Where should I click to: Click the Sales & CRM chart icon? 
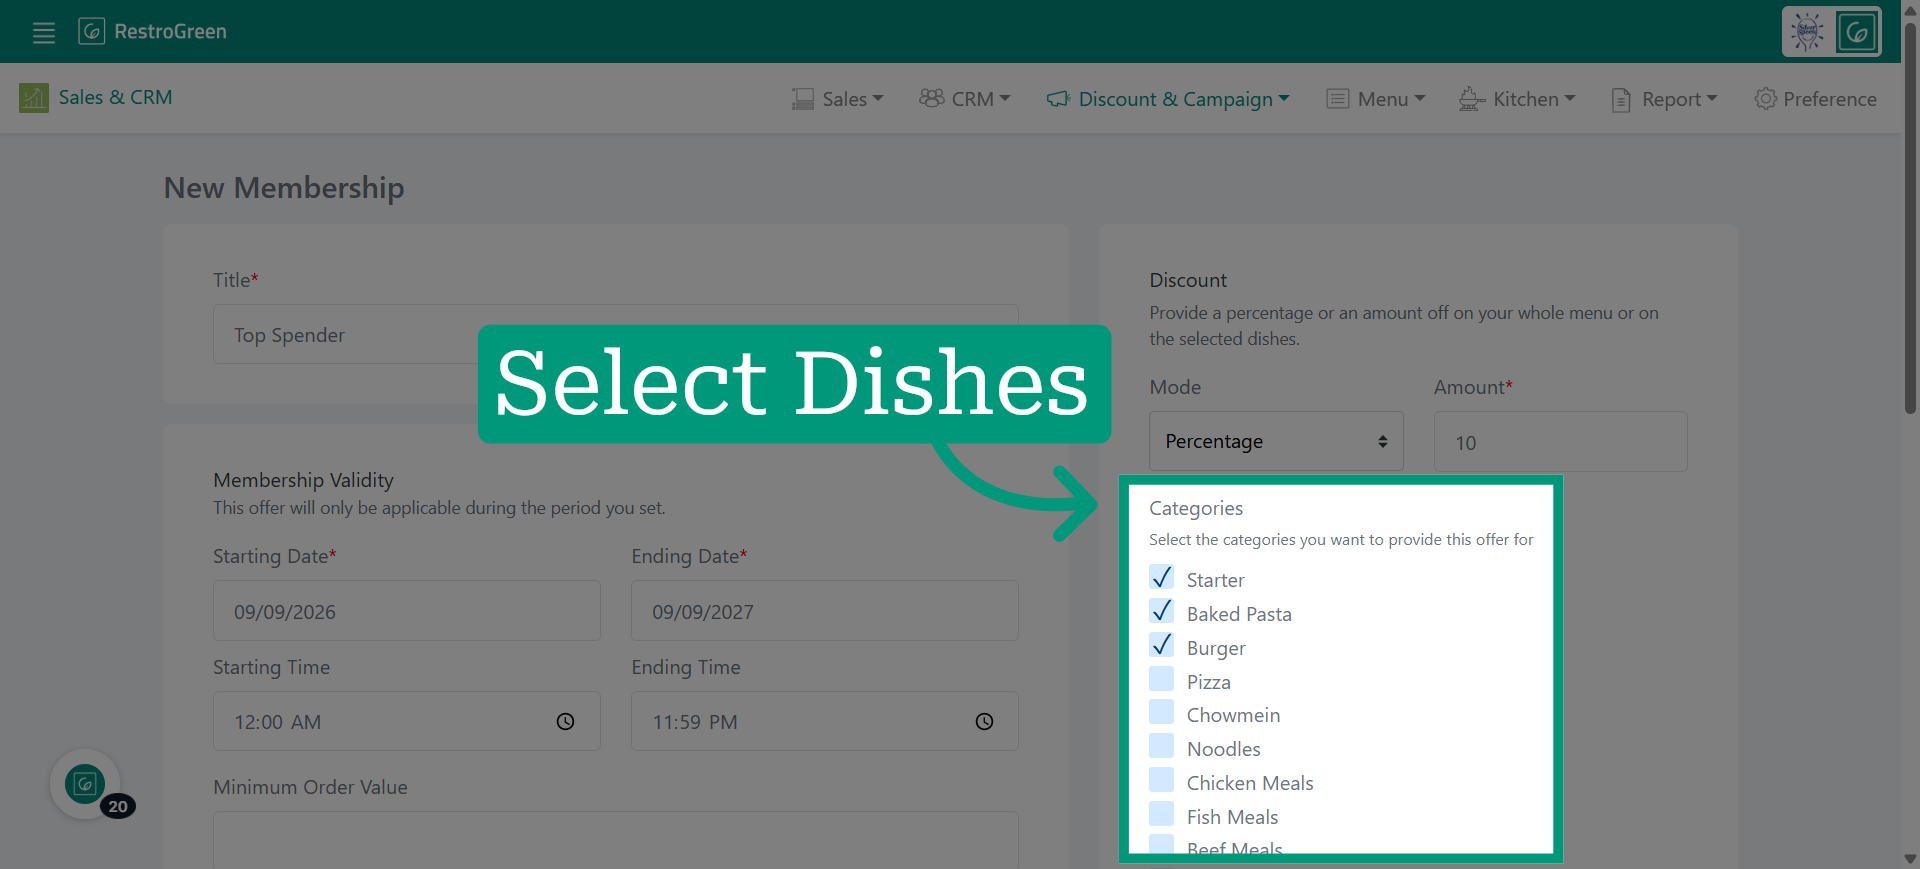(34, 98)
